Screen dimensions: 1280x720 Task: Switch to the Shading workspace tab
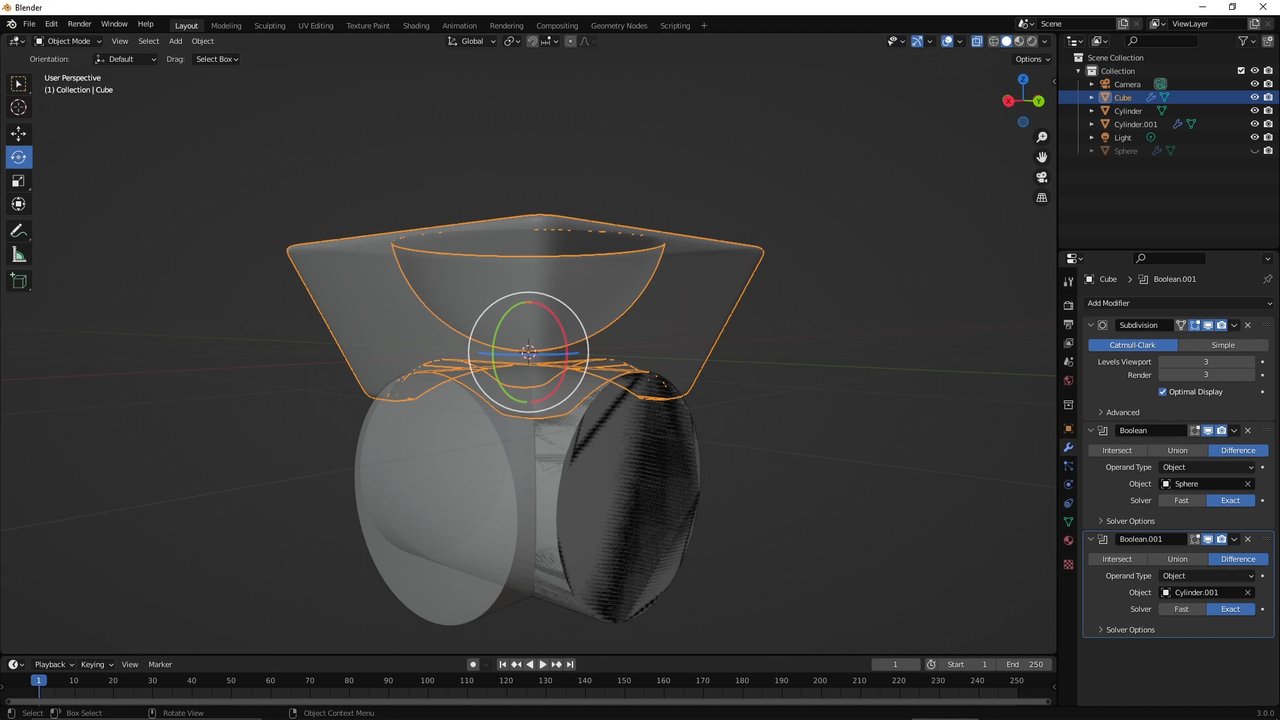point(416,26)
